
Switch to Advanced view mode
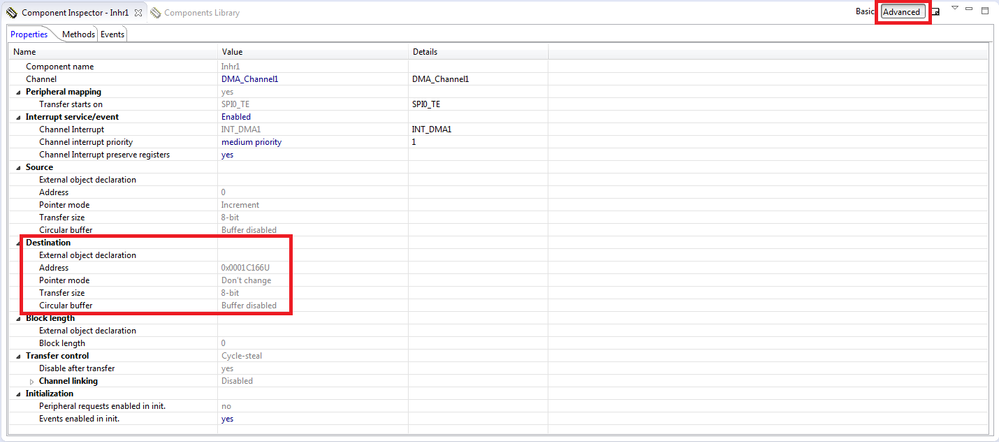[902, 12]
